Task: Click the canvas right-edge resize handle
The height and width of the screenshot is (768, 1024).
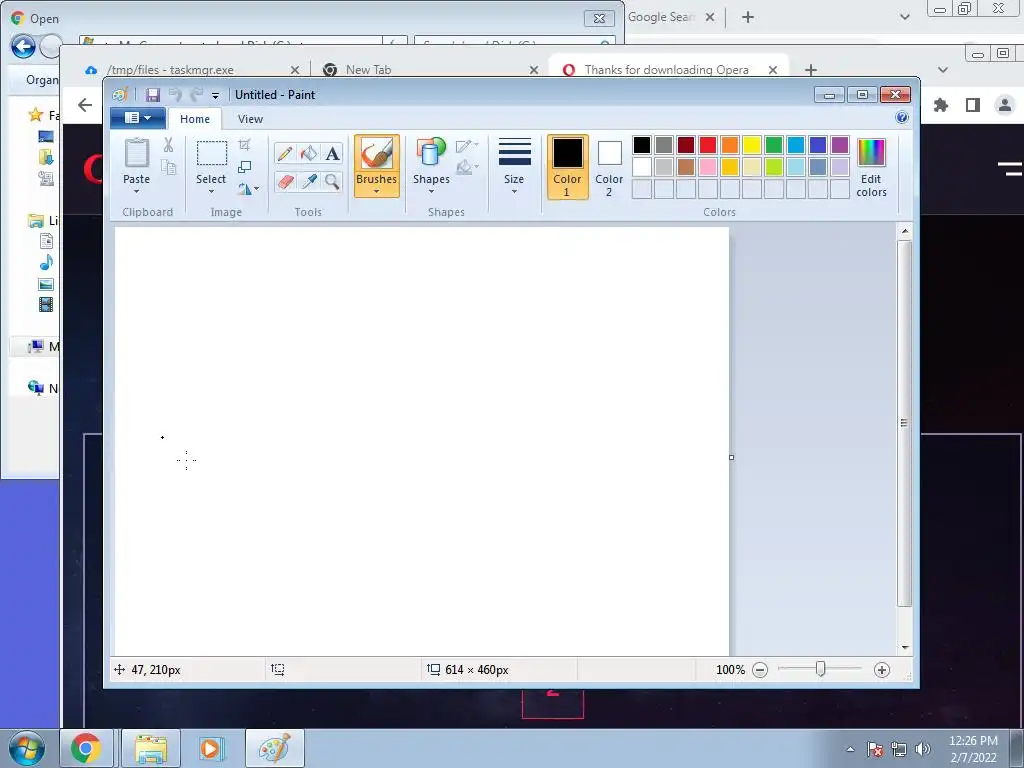Action: [731, 457]
